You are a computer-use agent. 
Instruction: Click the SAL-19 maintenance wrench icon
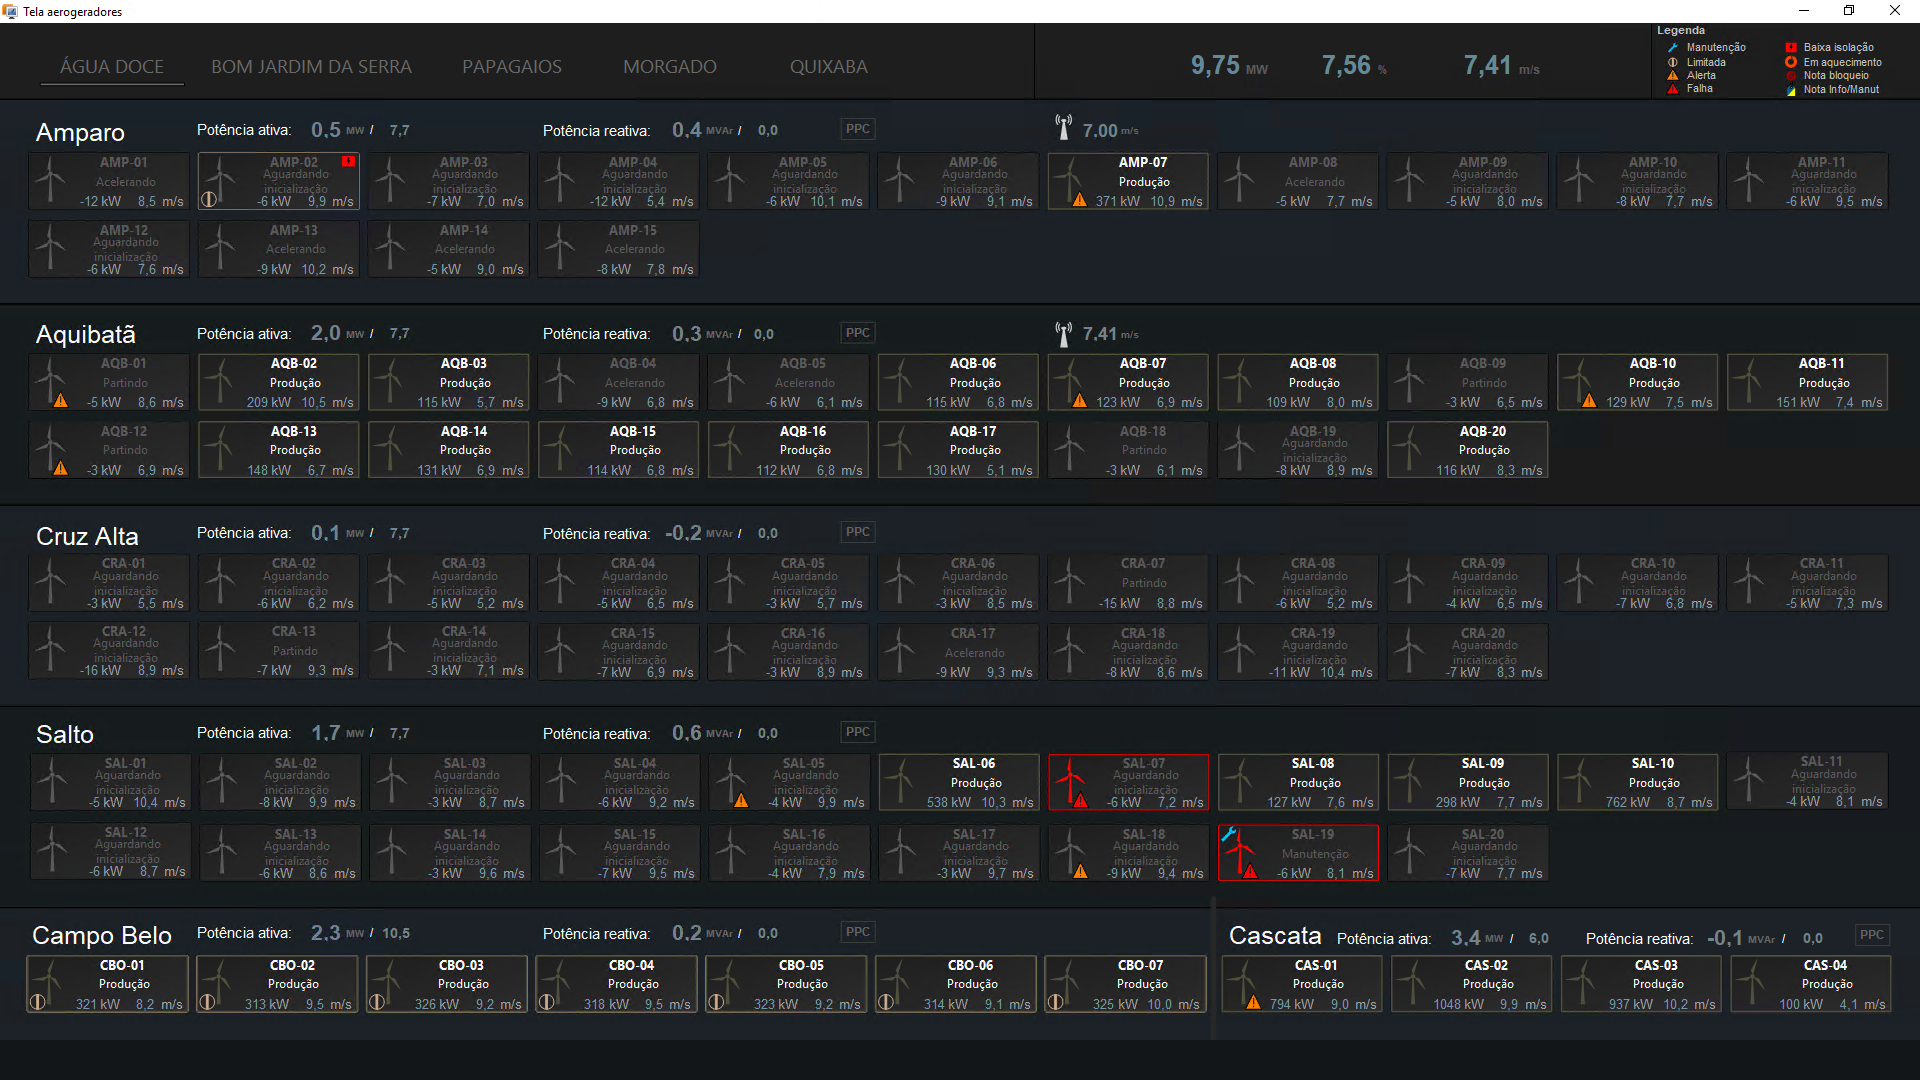[1230, 834]
